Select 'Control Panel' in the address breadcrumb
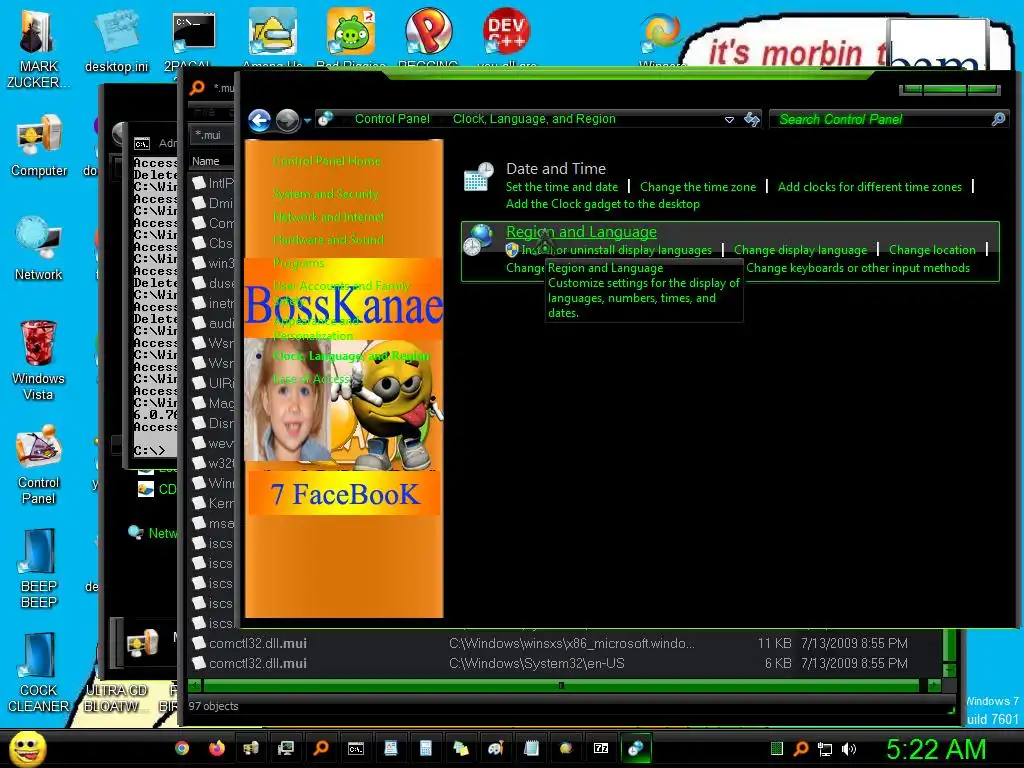Viewport: 1024px width, 768px height. tap(392, 119)
